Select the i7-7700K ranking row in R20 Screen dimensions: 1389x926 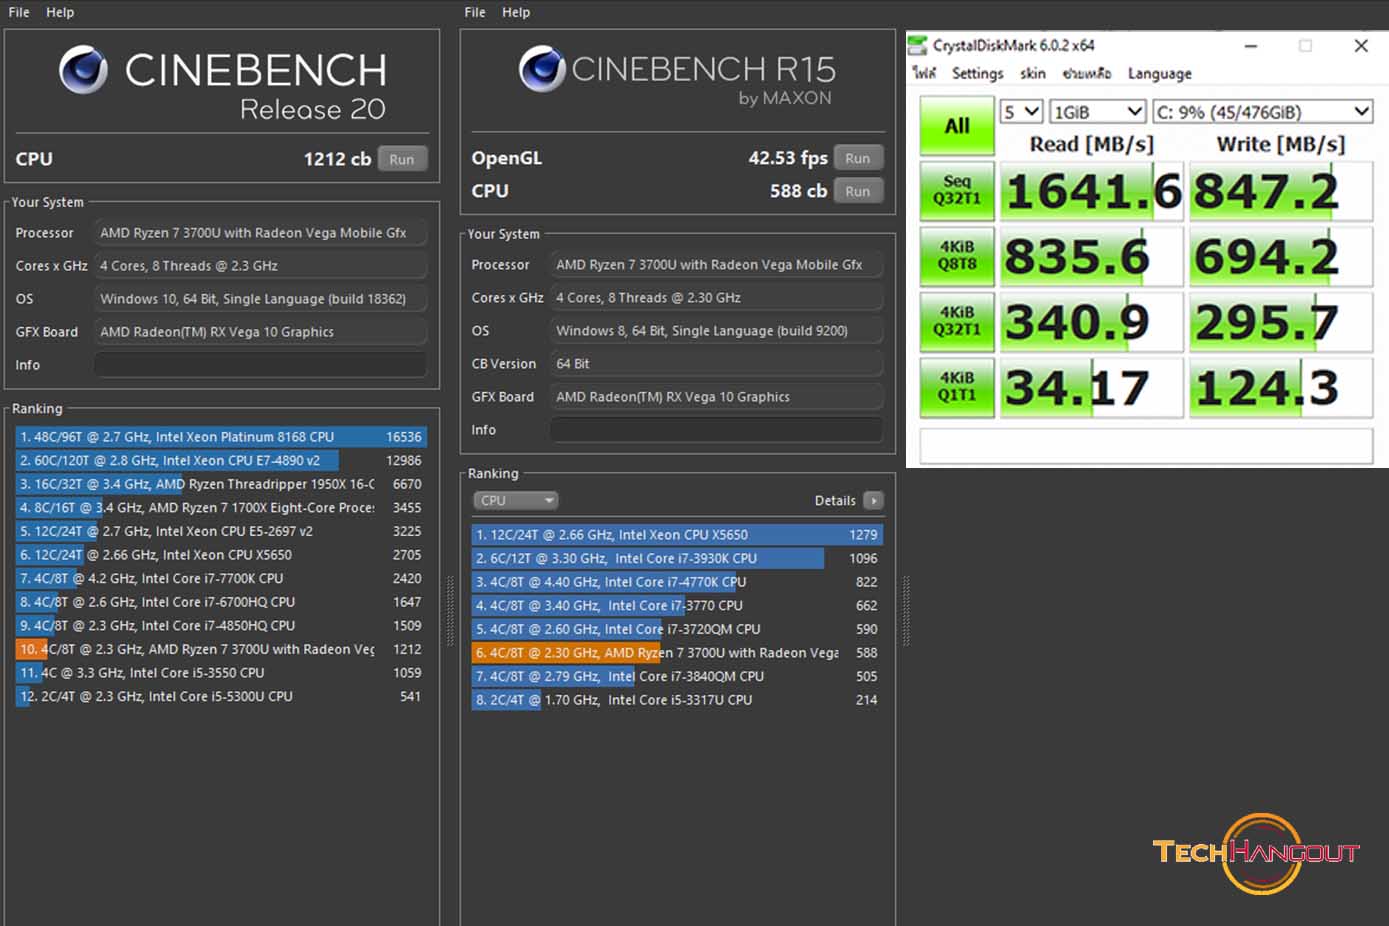click(x=221, y=578)
